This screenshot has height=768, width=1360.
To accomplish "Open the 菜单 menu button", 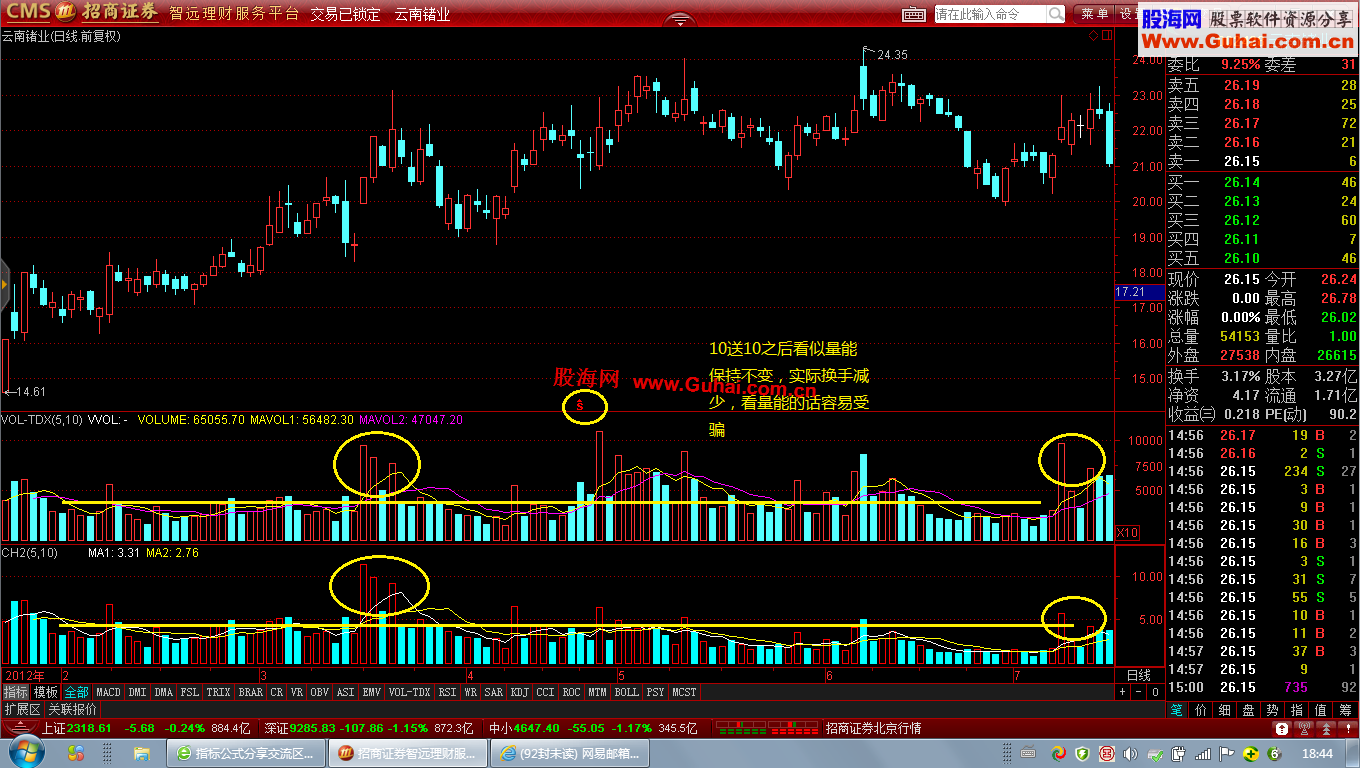I will coord(1095,14).
